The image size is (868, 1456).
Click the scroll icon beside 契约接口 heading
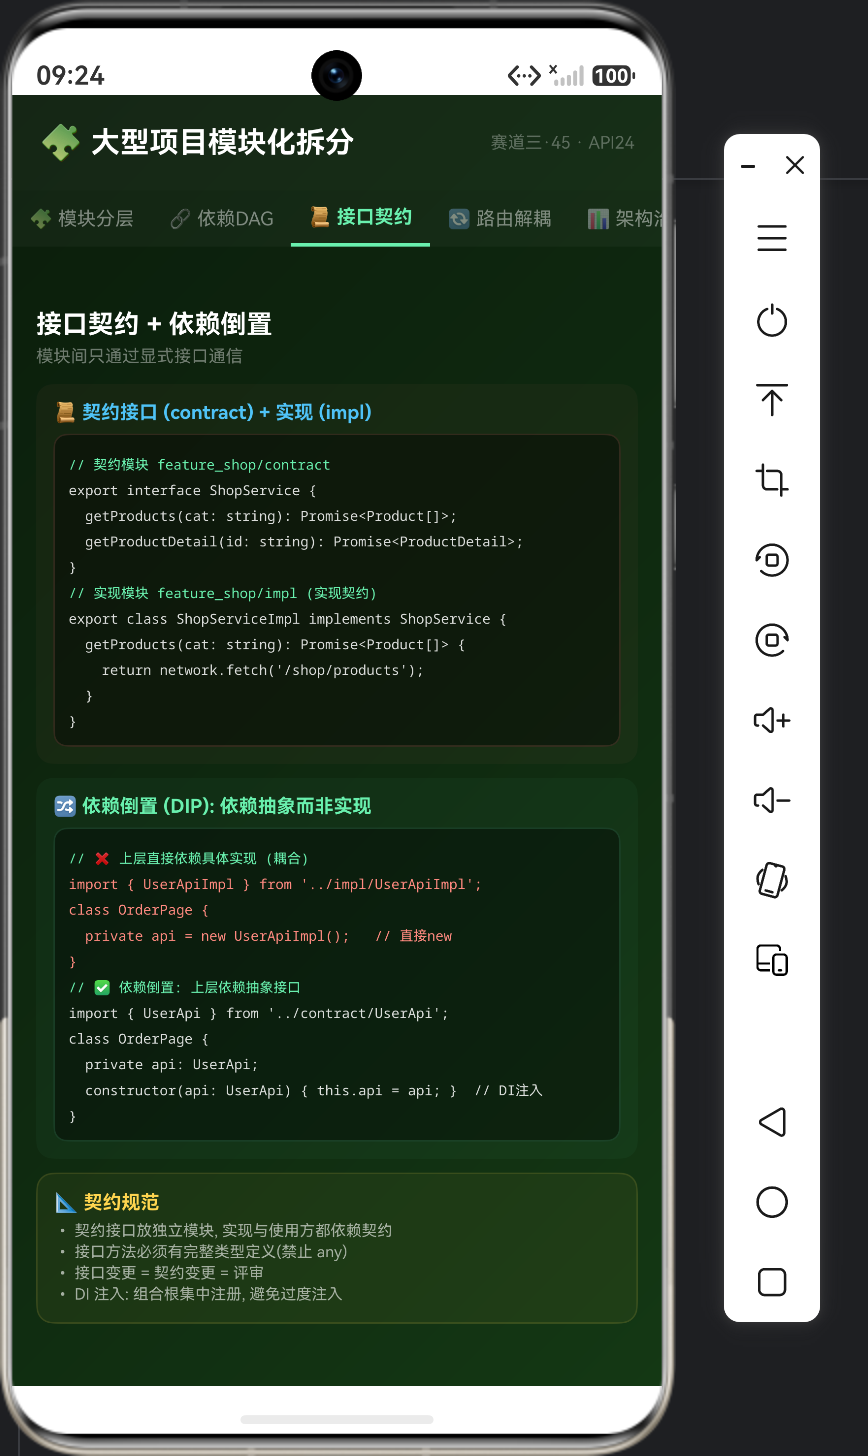point(66,412)
